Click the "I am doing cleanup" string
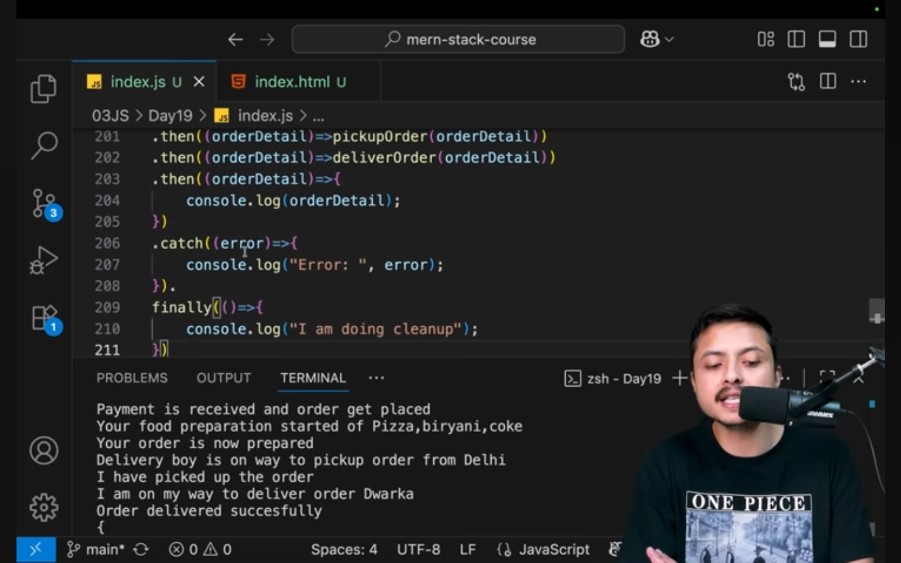The image size is (901, 563). click(x=375, y=329)
